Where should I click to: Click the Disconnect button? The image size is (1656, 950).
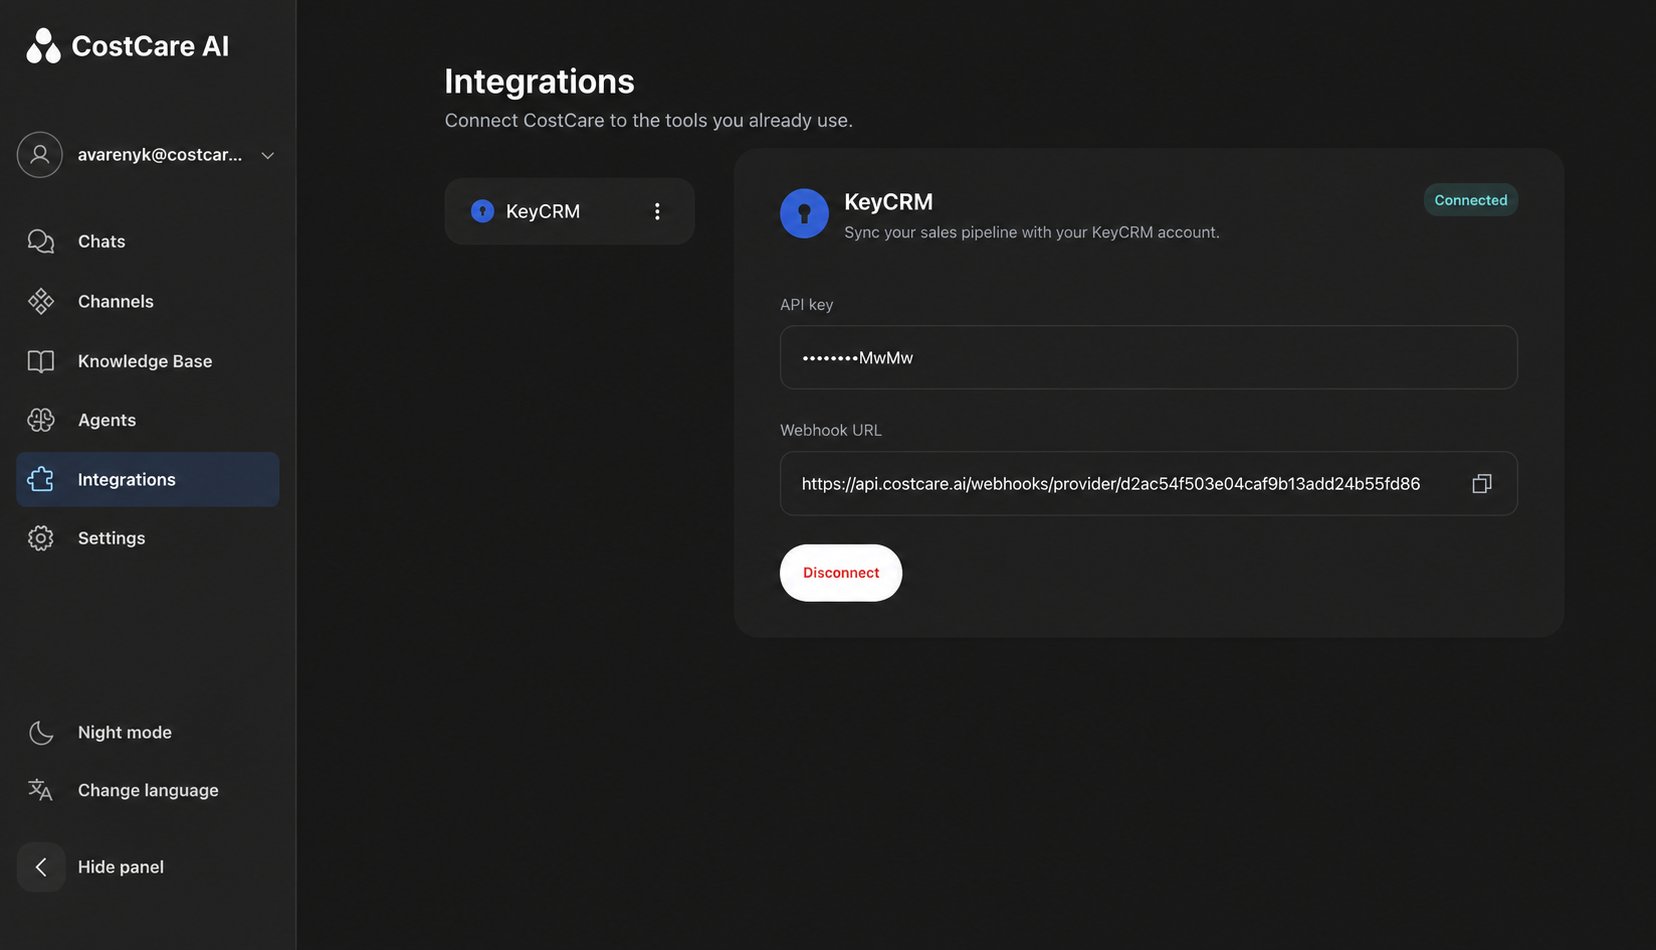pyautogui.click(x=841, y=573)
